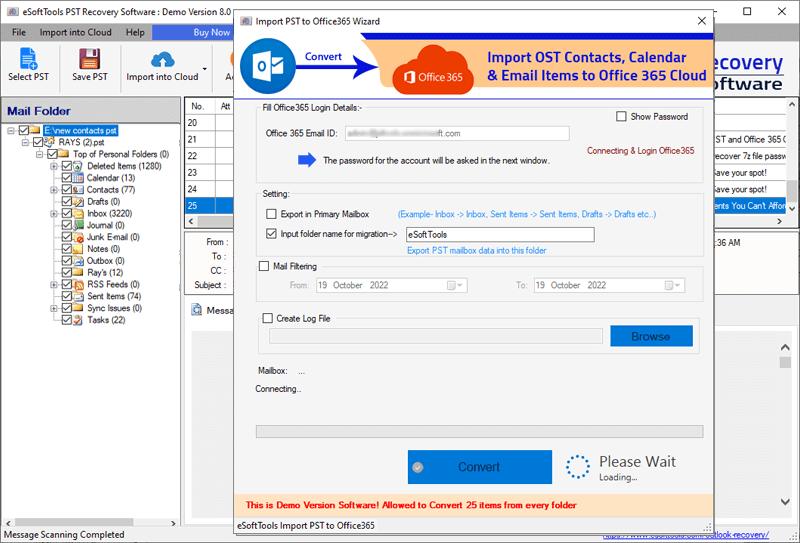Toggle the Mail Filtering checkbox
800x543 pixels.
pyautogui.click(x=264, y=266)
